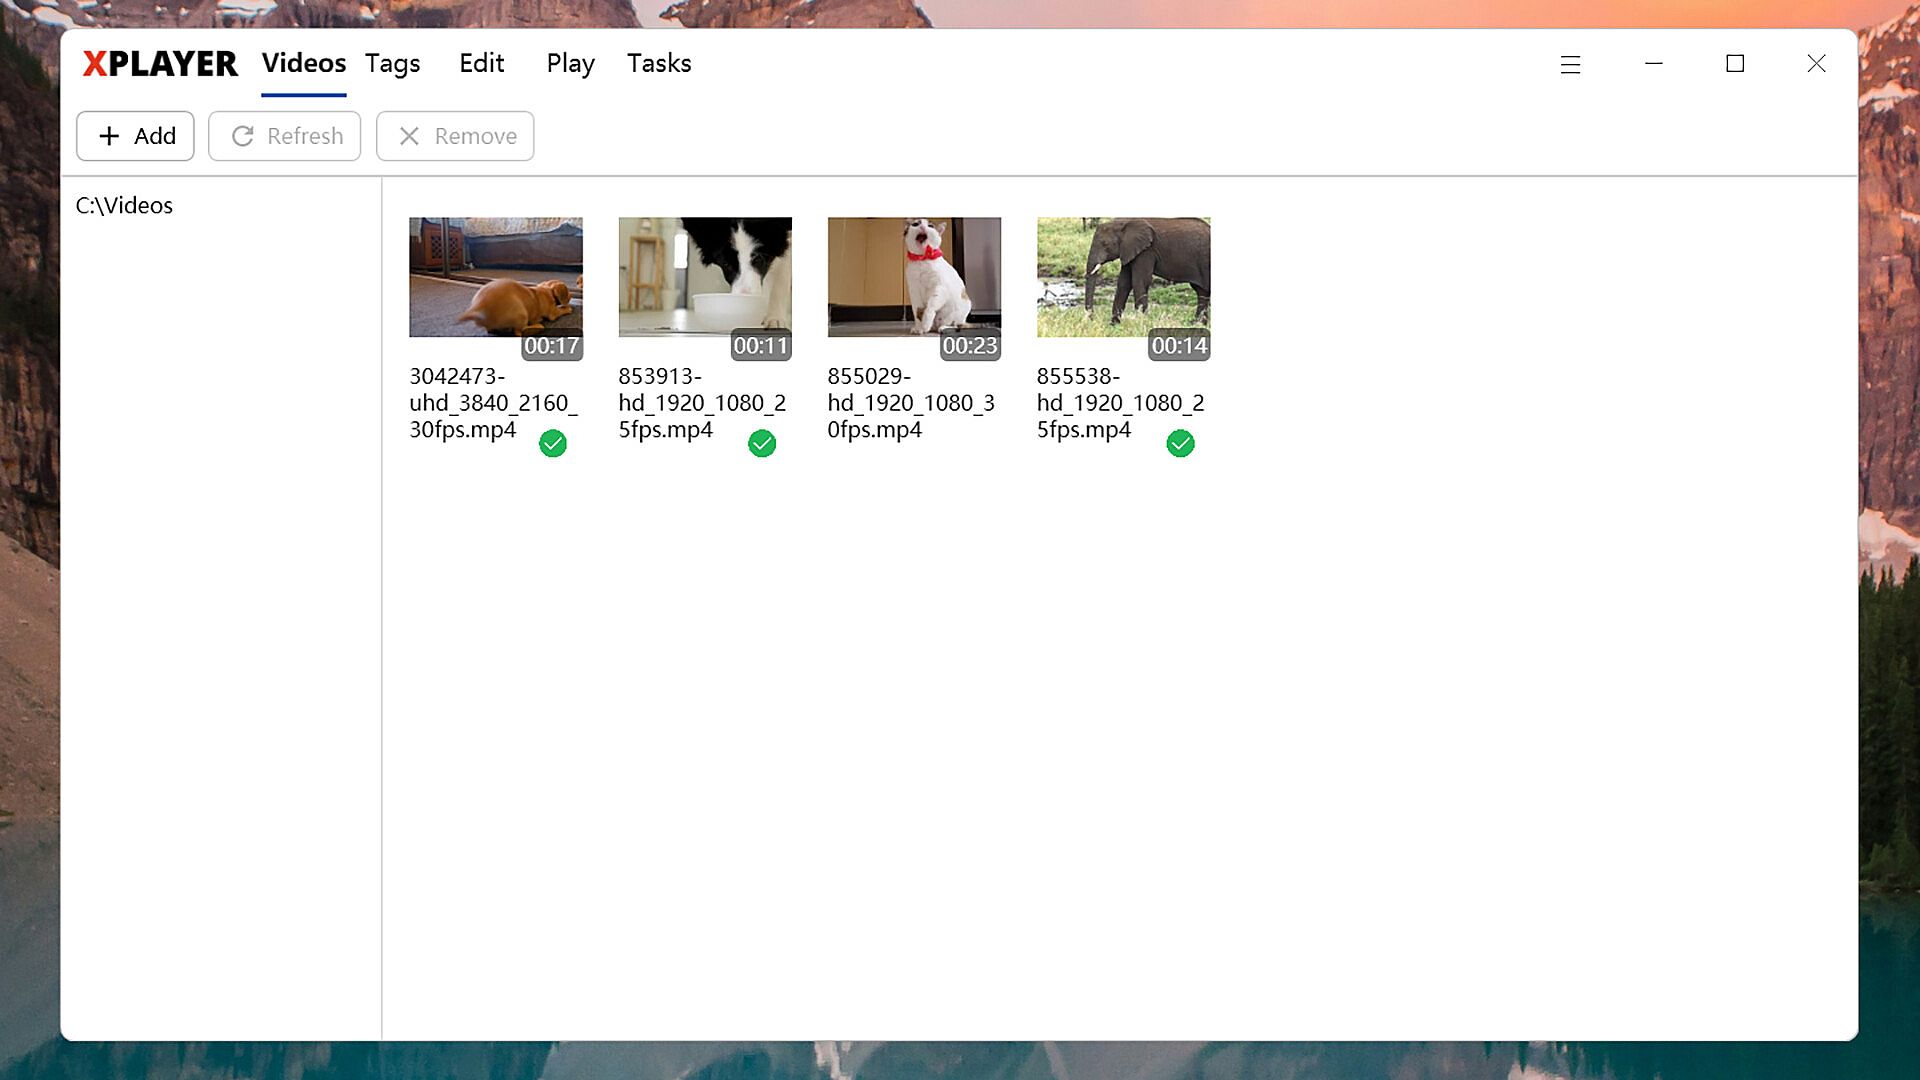The width and height of the screenshot is (1920, 1080).
Task: Select the elephant video thumbnail
Action: coord(1123,277)
